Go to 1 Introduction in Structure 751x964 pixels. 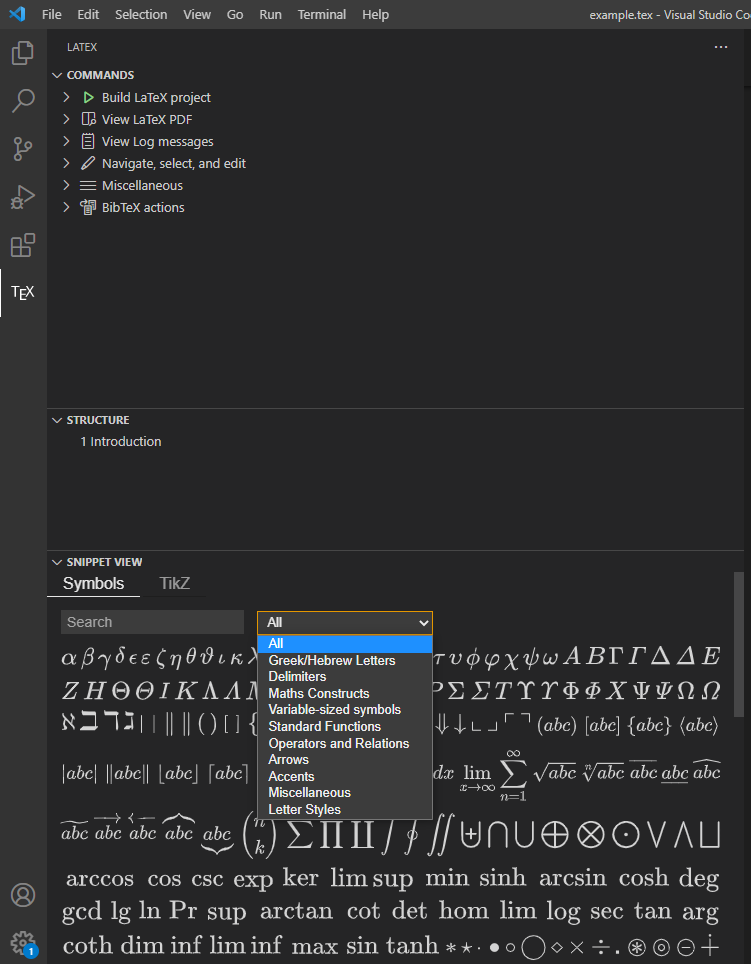(121, 441)
